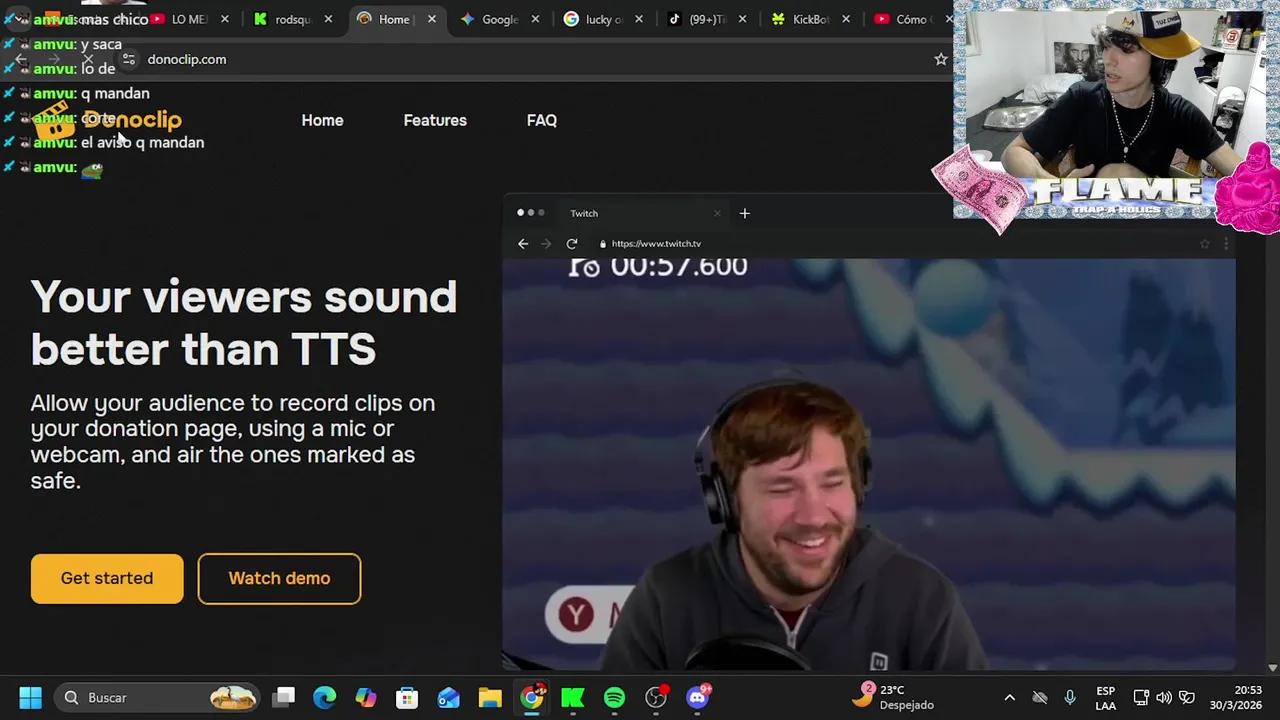Close the TikTok tab
Viewport: 1280px width, 720px height.
pyautogui.click(x=742, y=19)
